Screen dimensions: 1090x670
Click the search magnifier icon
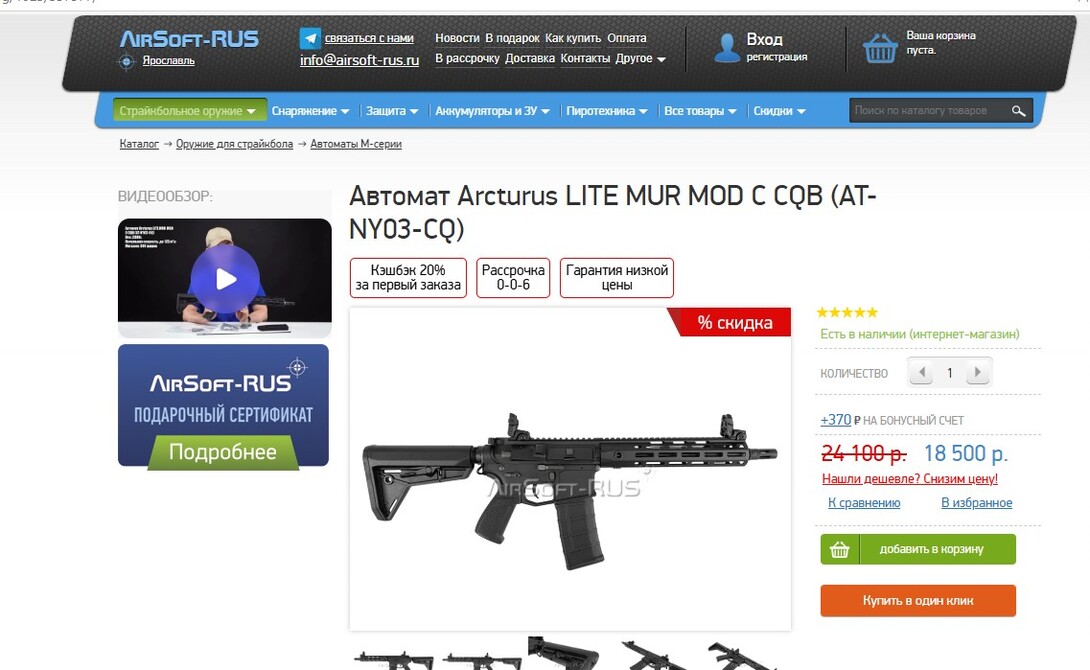(x=1018, y=111)
